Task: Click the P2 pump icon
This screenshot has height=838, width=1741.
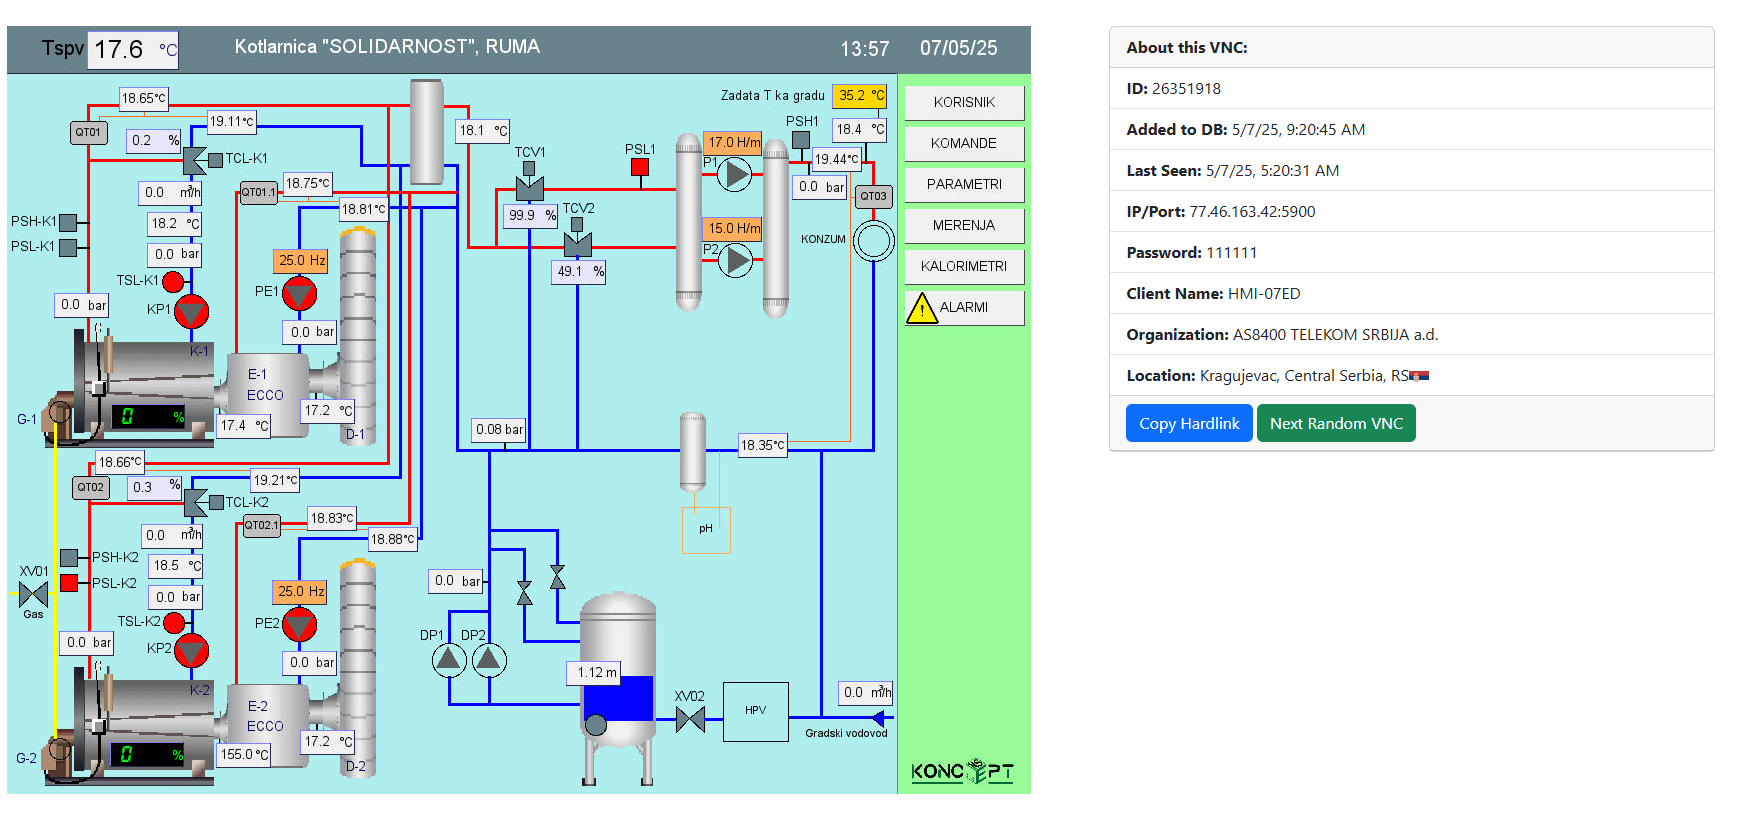Action: (x=735, y=261)
